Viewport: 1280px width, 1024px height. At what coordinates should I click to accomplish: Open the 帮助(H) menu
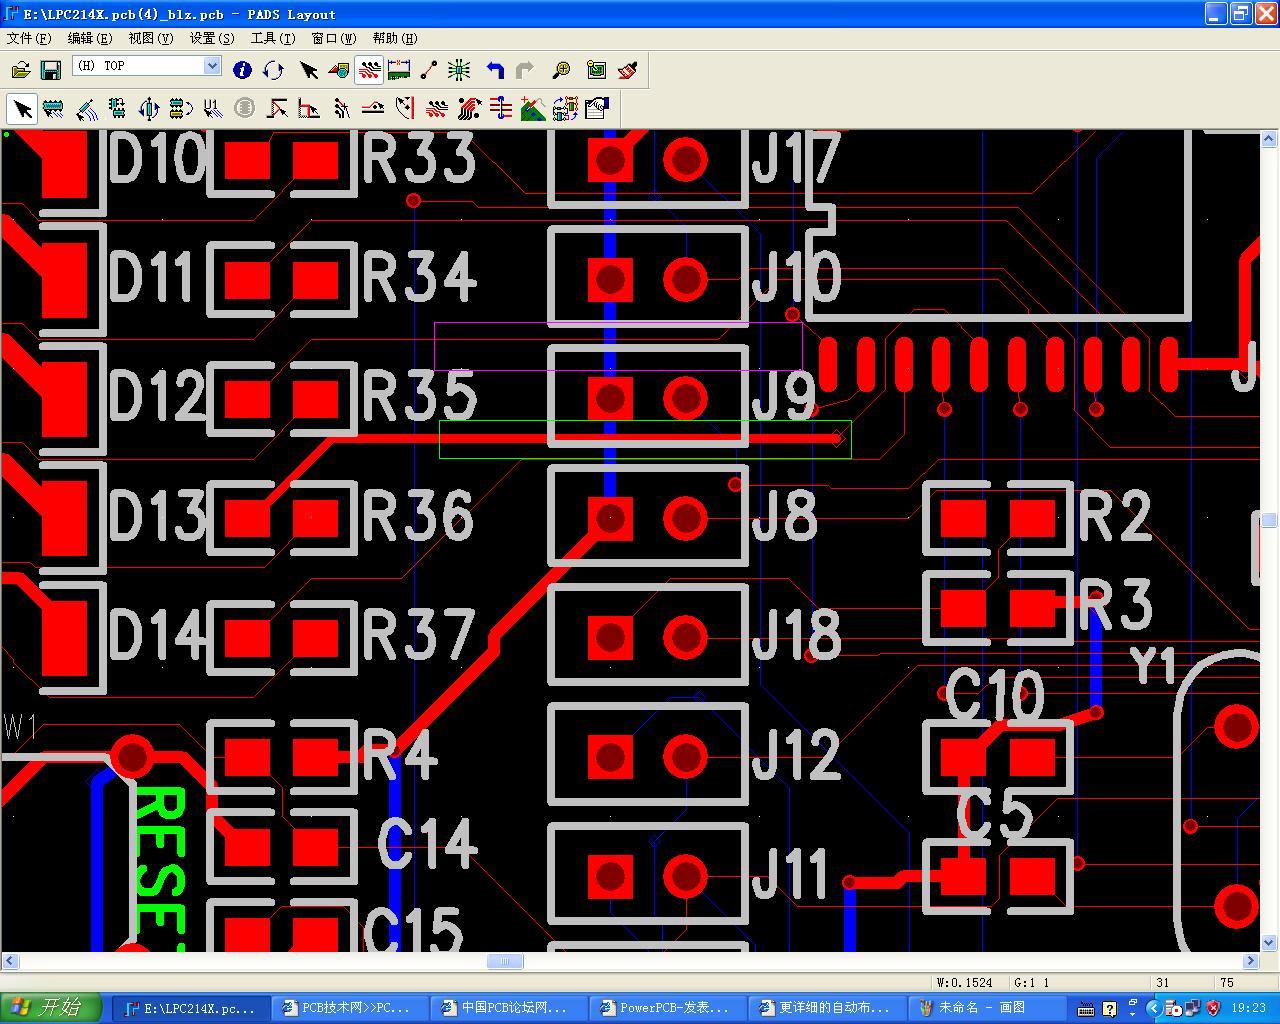click(x=395, y=38)
